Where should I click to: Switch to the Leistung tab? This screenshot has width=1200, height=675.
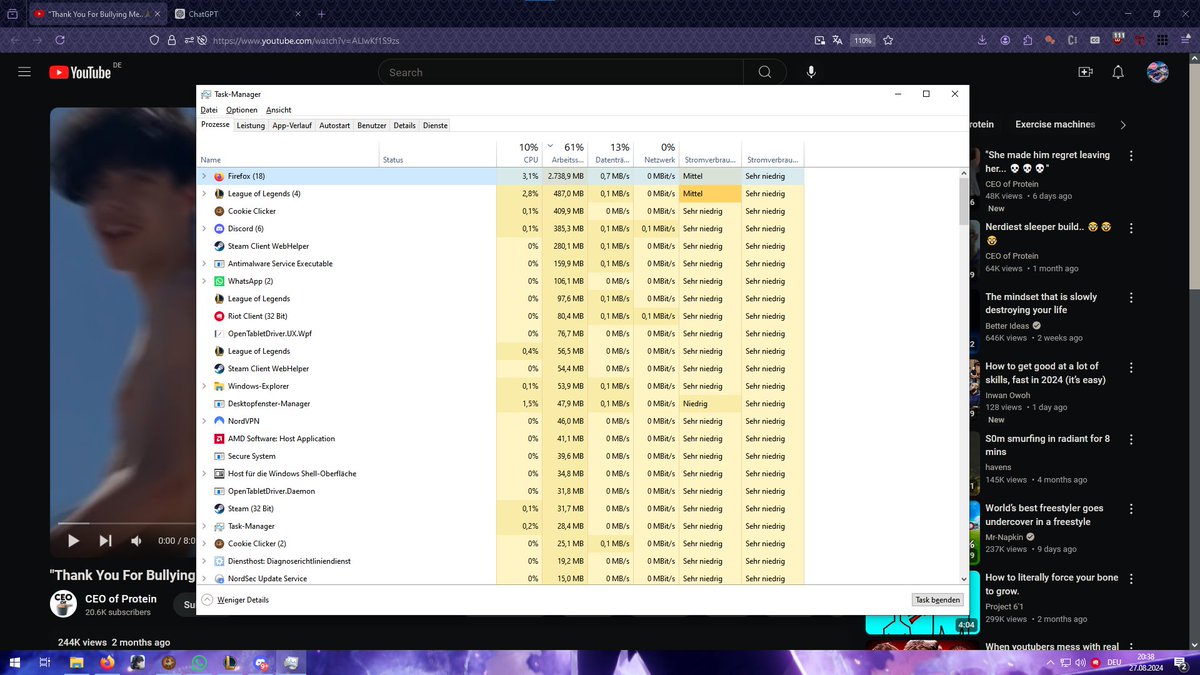[250, 125]
